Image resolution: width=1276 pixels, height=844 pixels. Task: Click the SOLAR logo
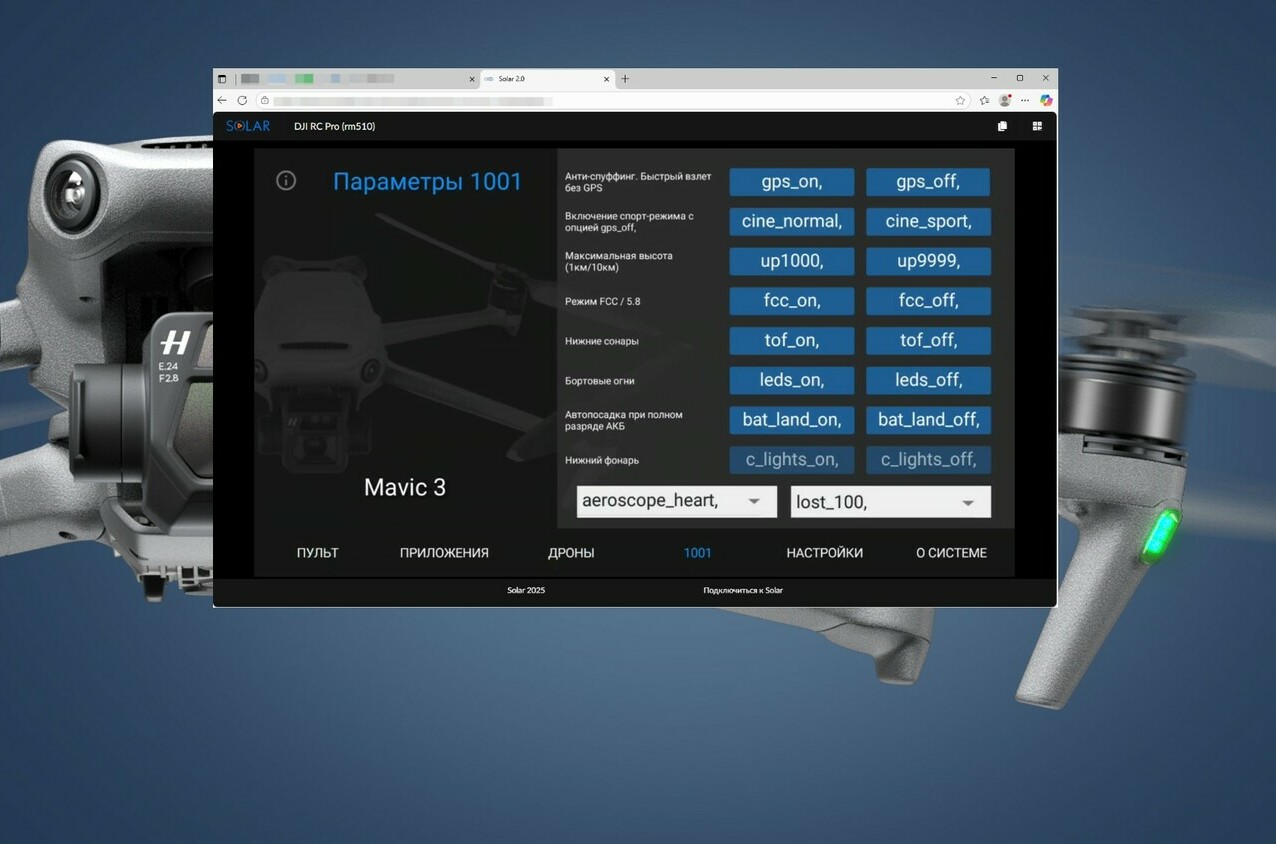pos(248,126)
